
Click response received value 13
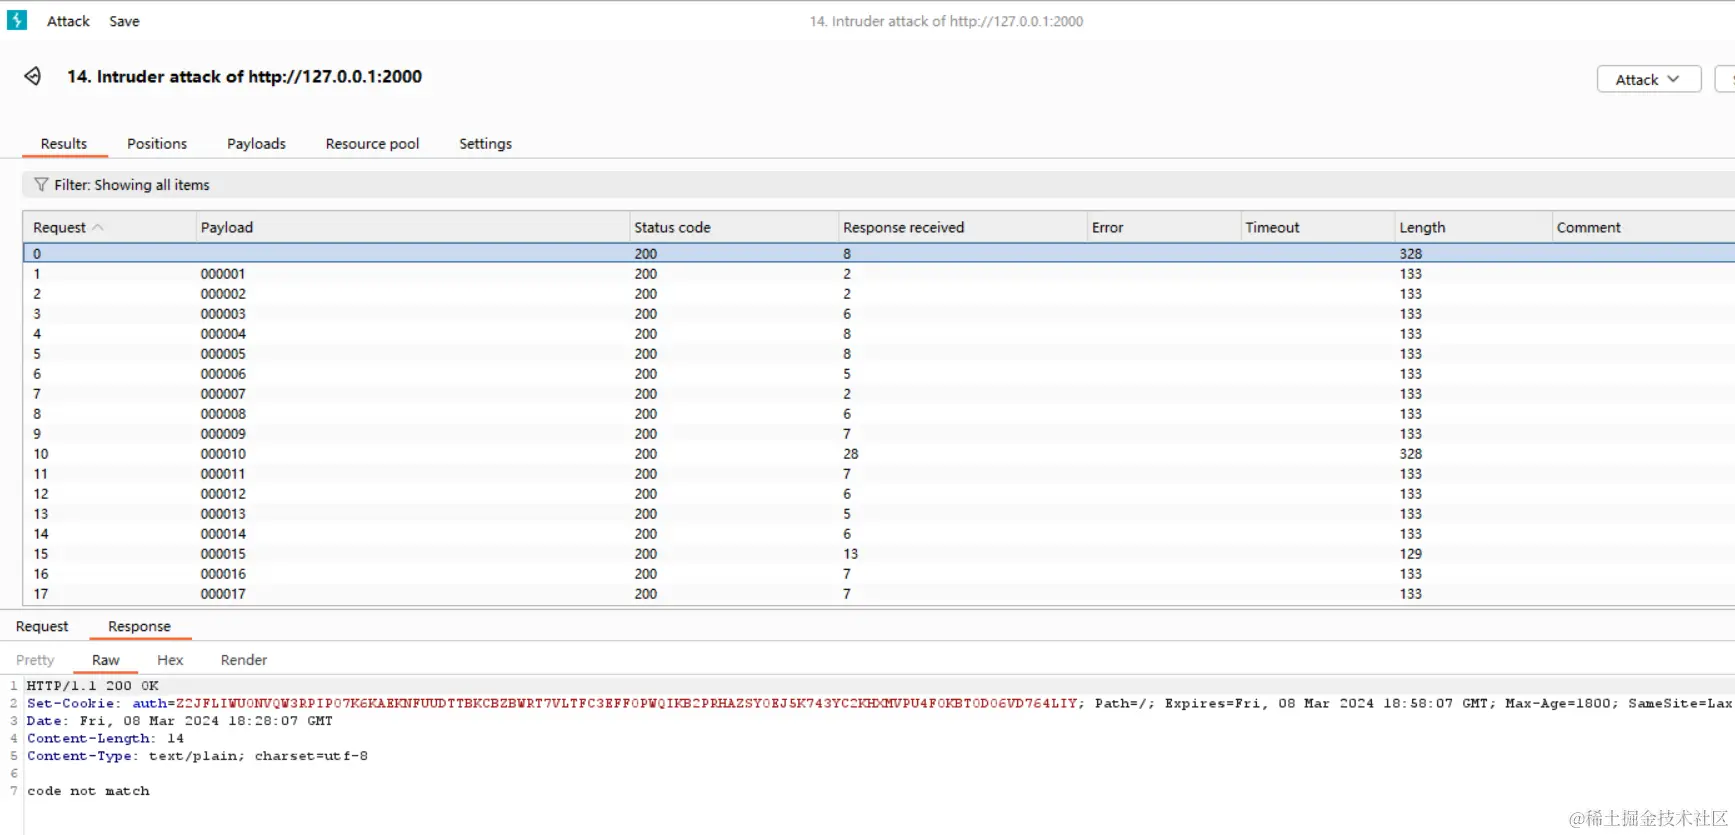coord(851,554)
